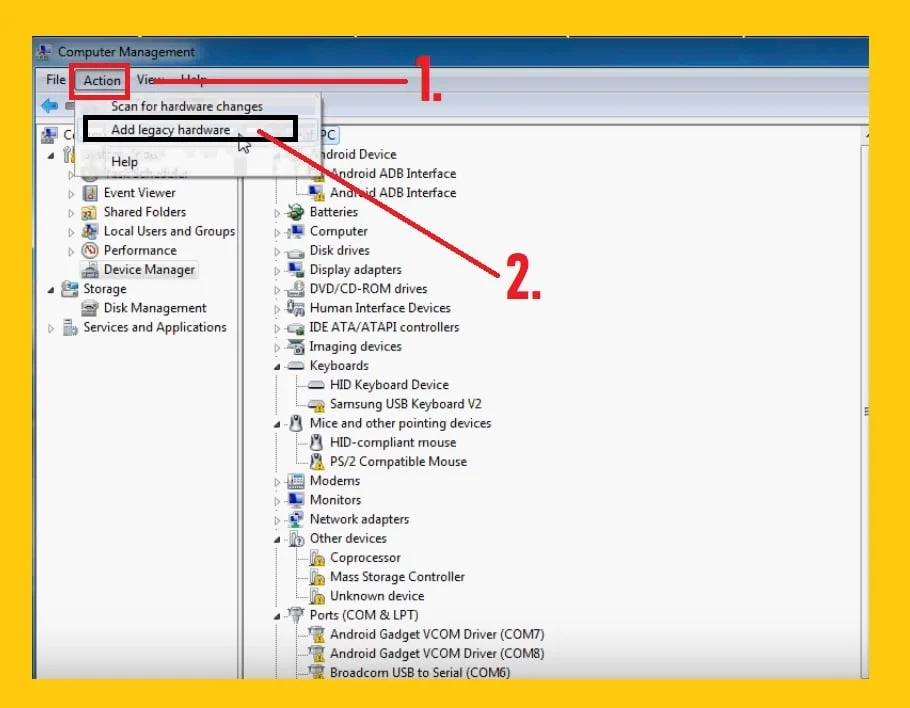Viewport: 910px width, 708px height.
Task: Choose Add legacy hardware
Action: point(169,129)
